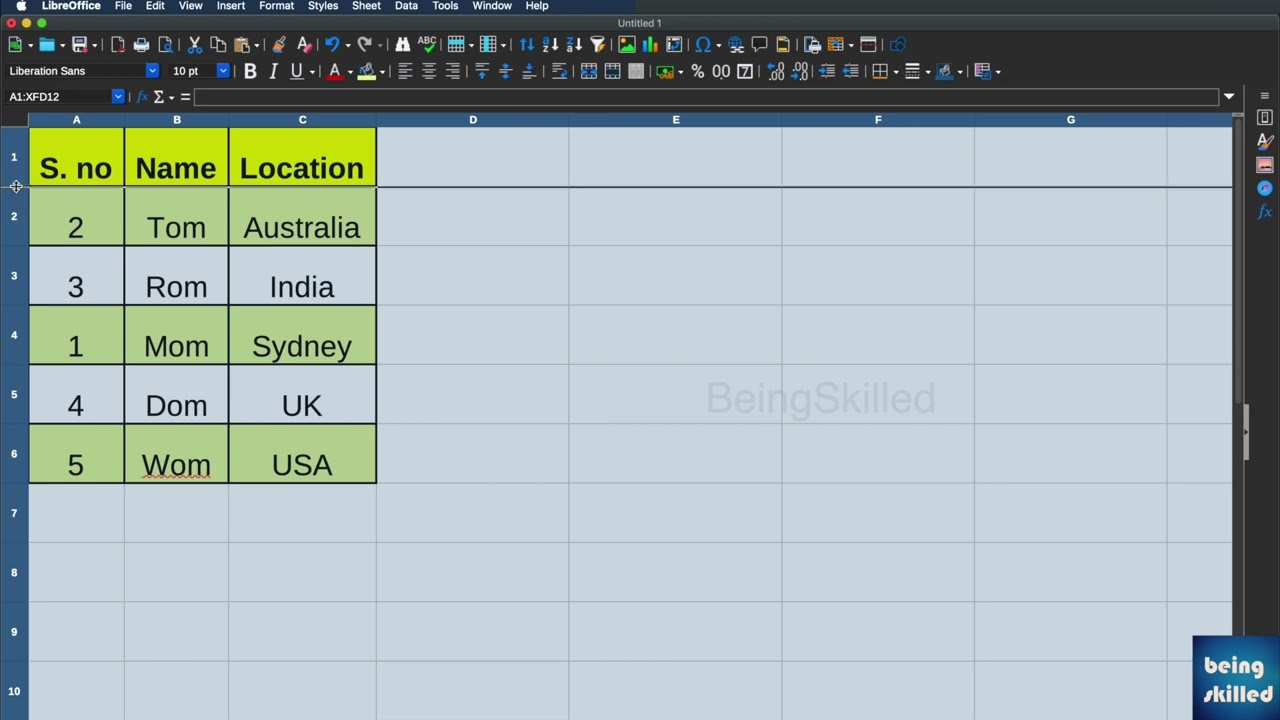The width and height of the screenshot is (1280, 720).
Task: Click the Export as PDF icon
Action: pos(118,44)
